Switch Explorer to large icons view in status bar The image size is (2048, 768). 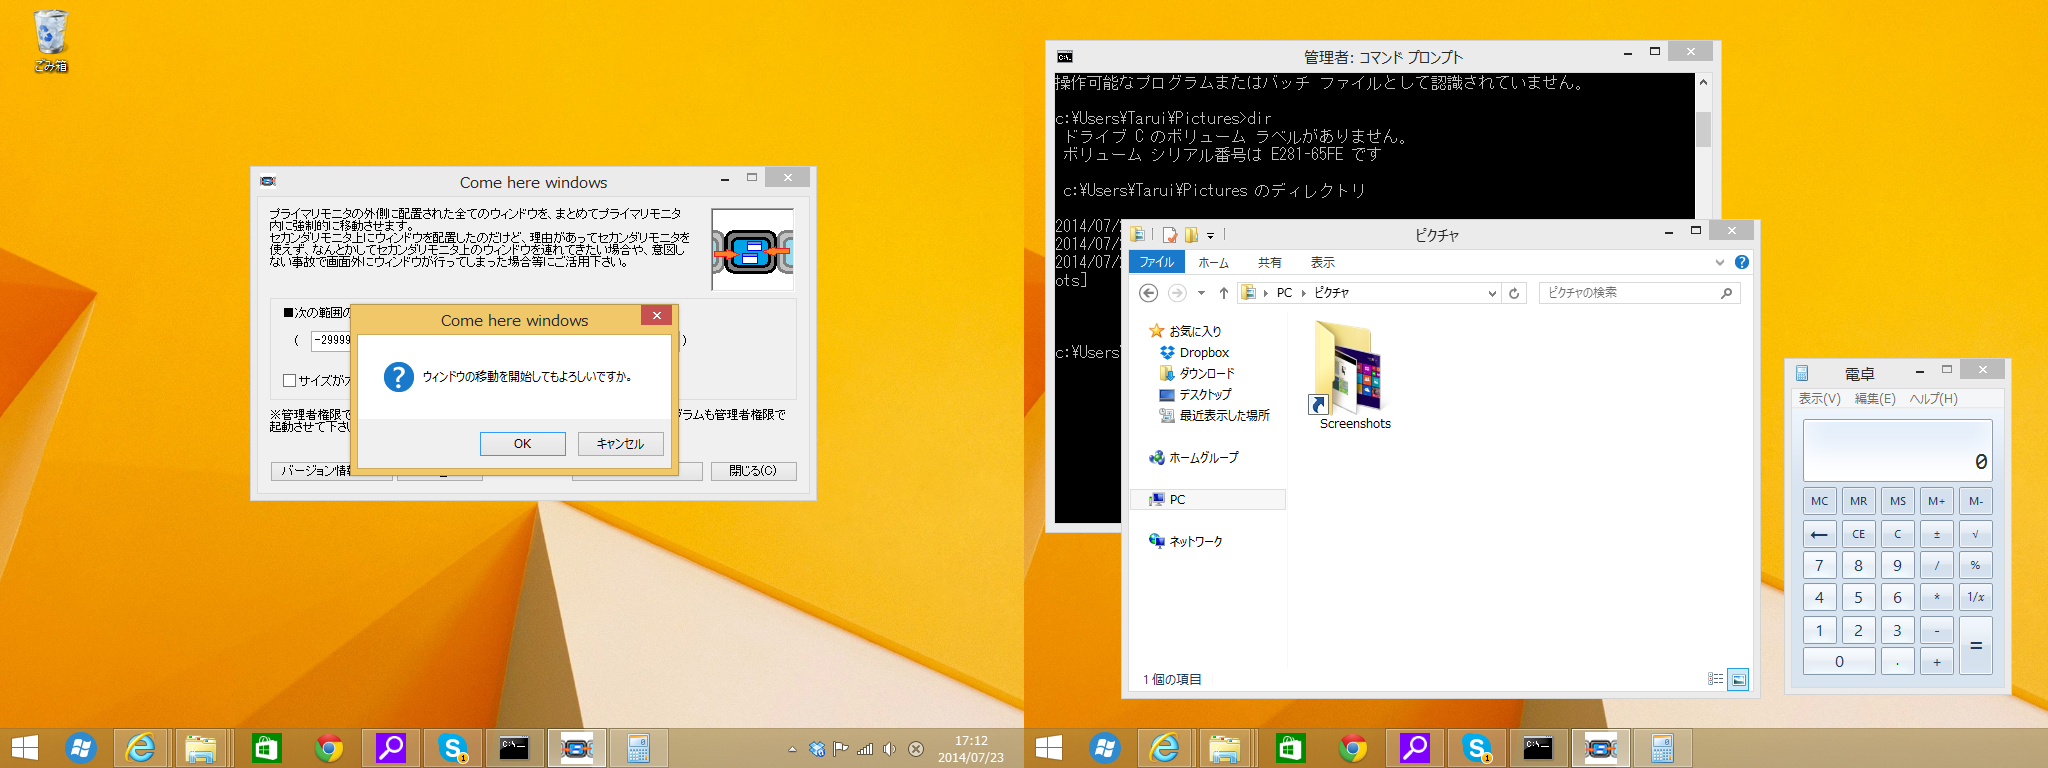coord(1738,679)
